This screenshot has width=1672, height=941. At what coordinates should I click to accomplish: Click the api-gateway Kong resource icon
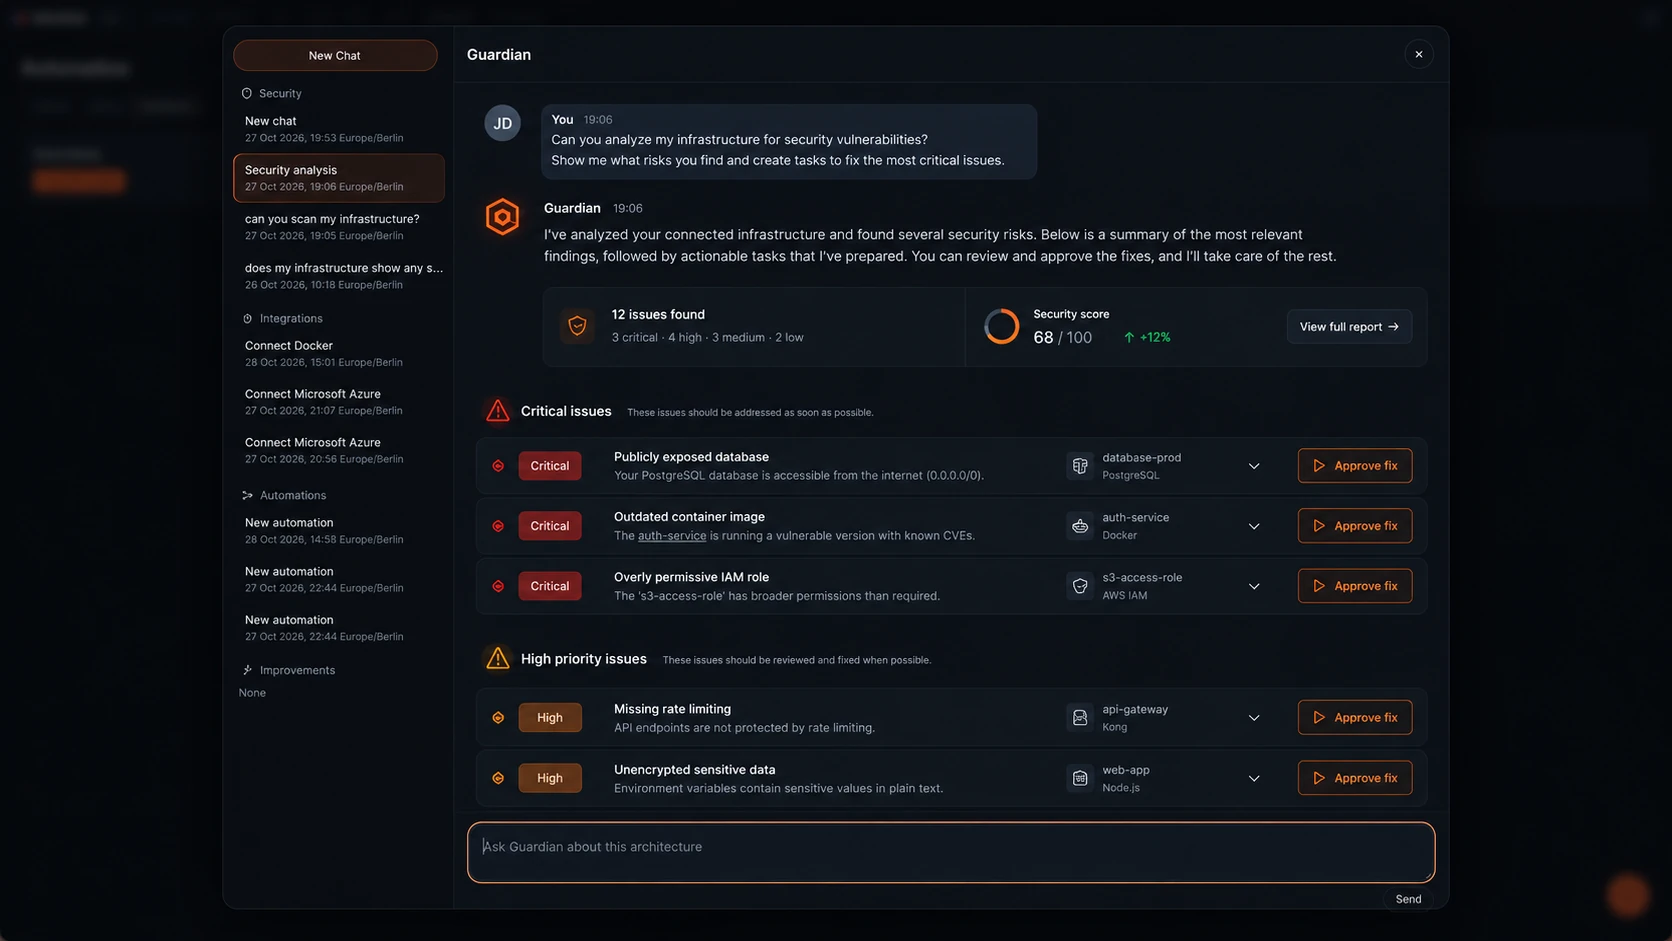pyautogui.click(x=1080, y=717)
